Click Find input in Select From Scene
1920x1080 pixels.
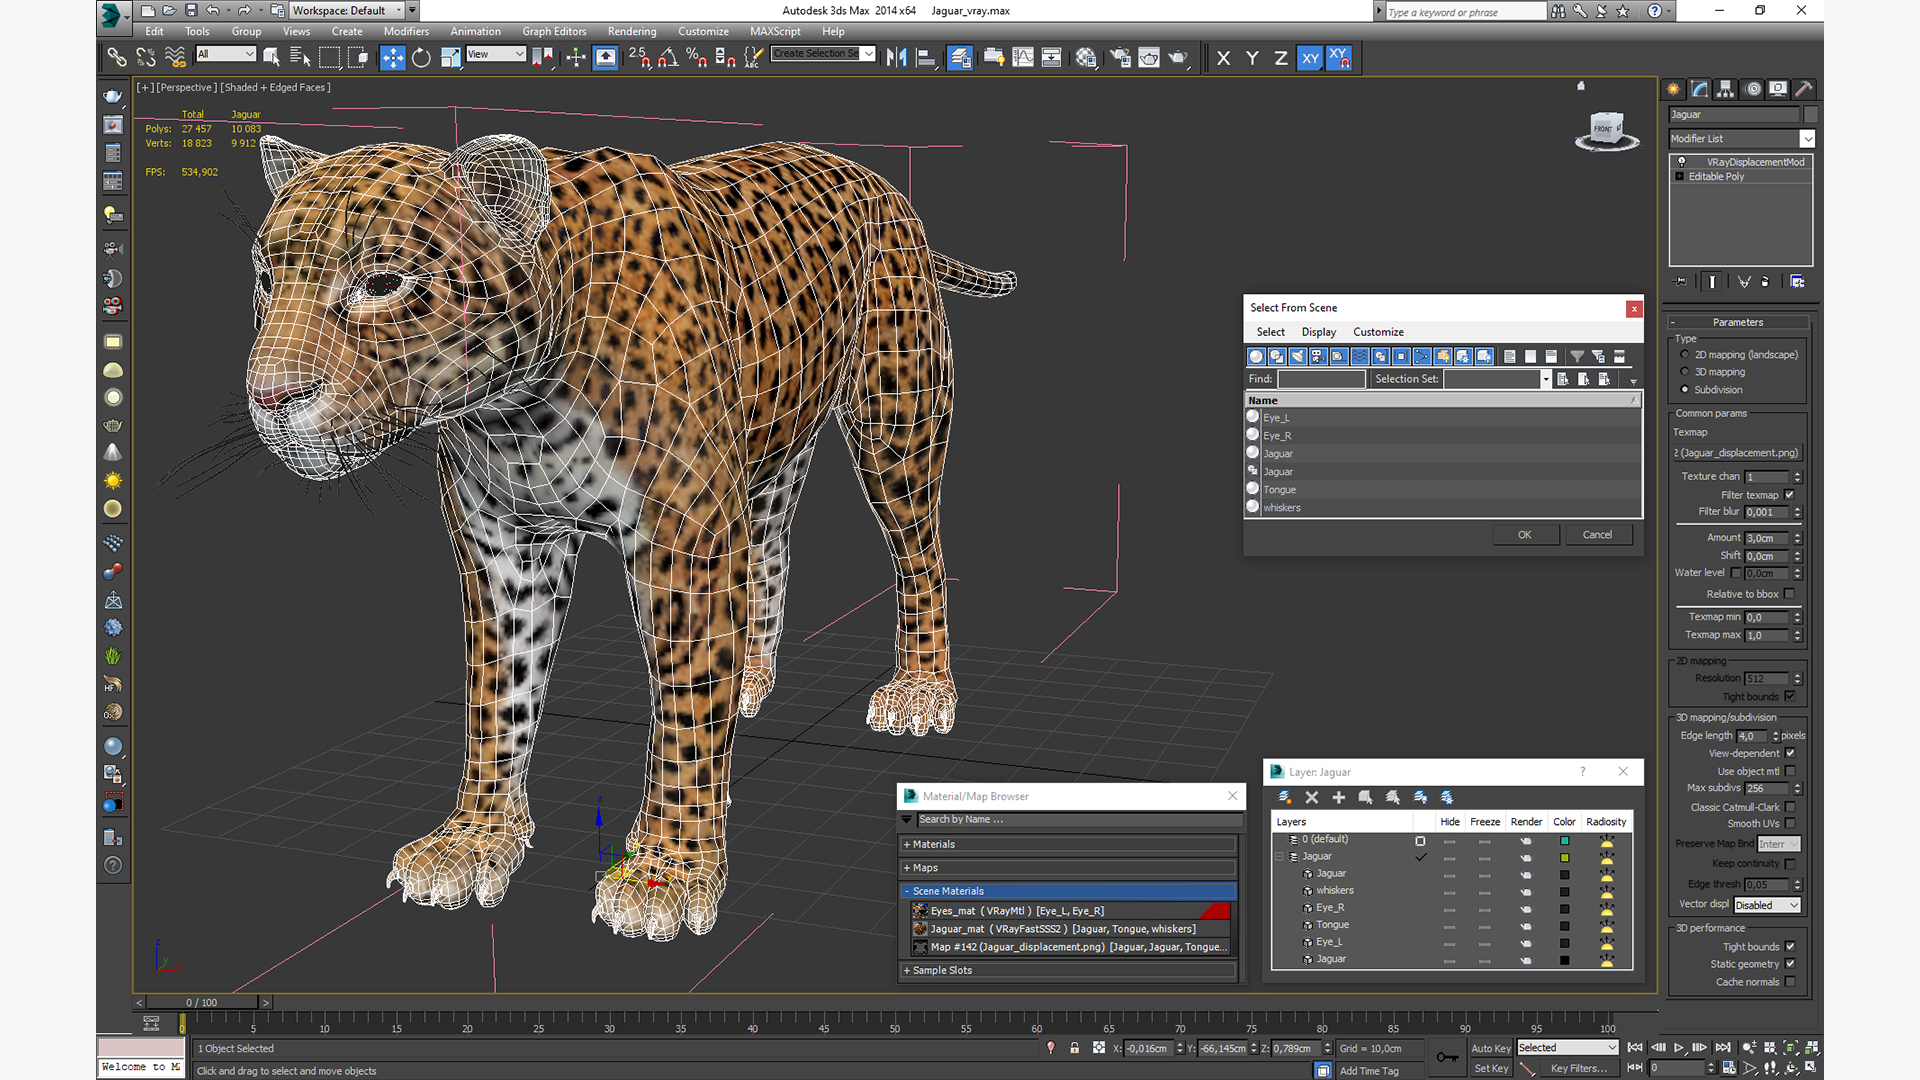[x=1321, y=379]
